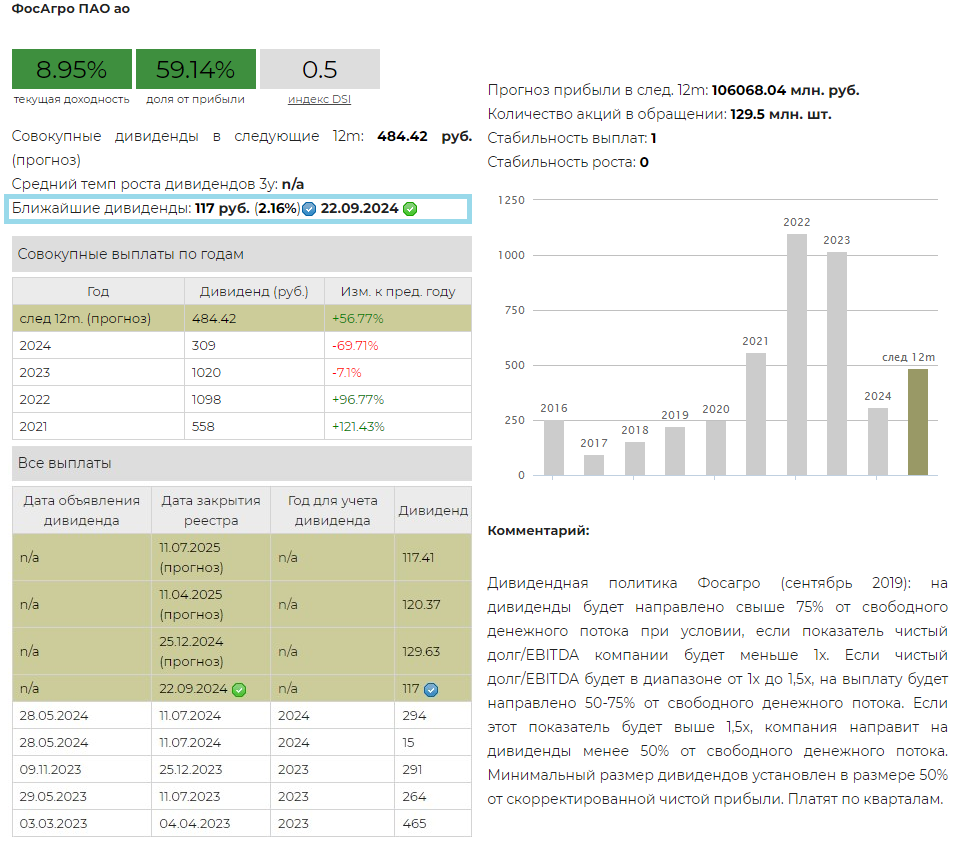This screenshot has height=845, width=965.
Task: Click 'Изм. к пред. году' column header
Action: (398, 292)
